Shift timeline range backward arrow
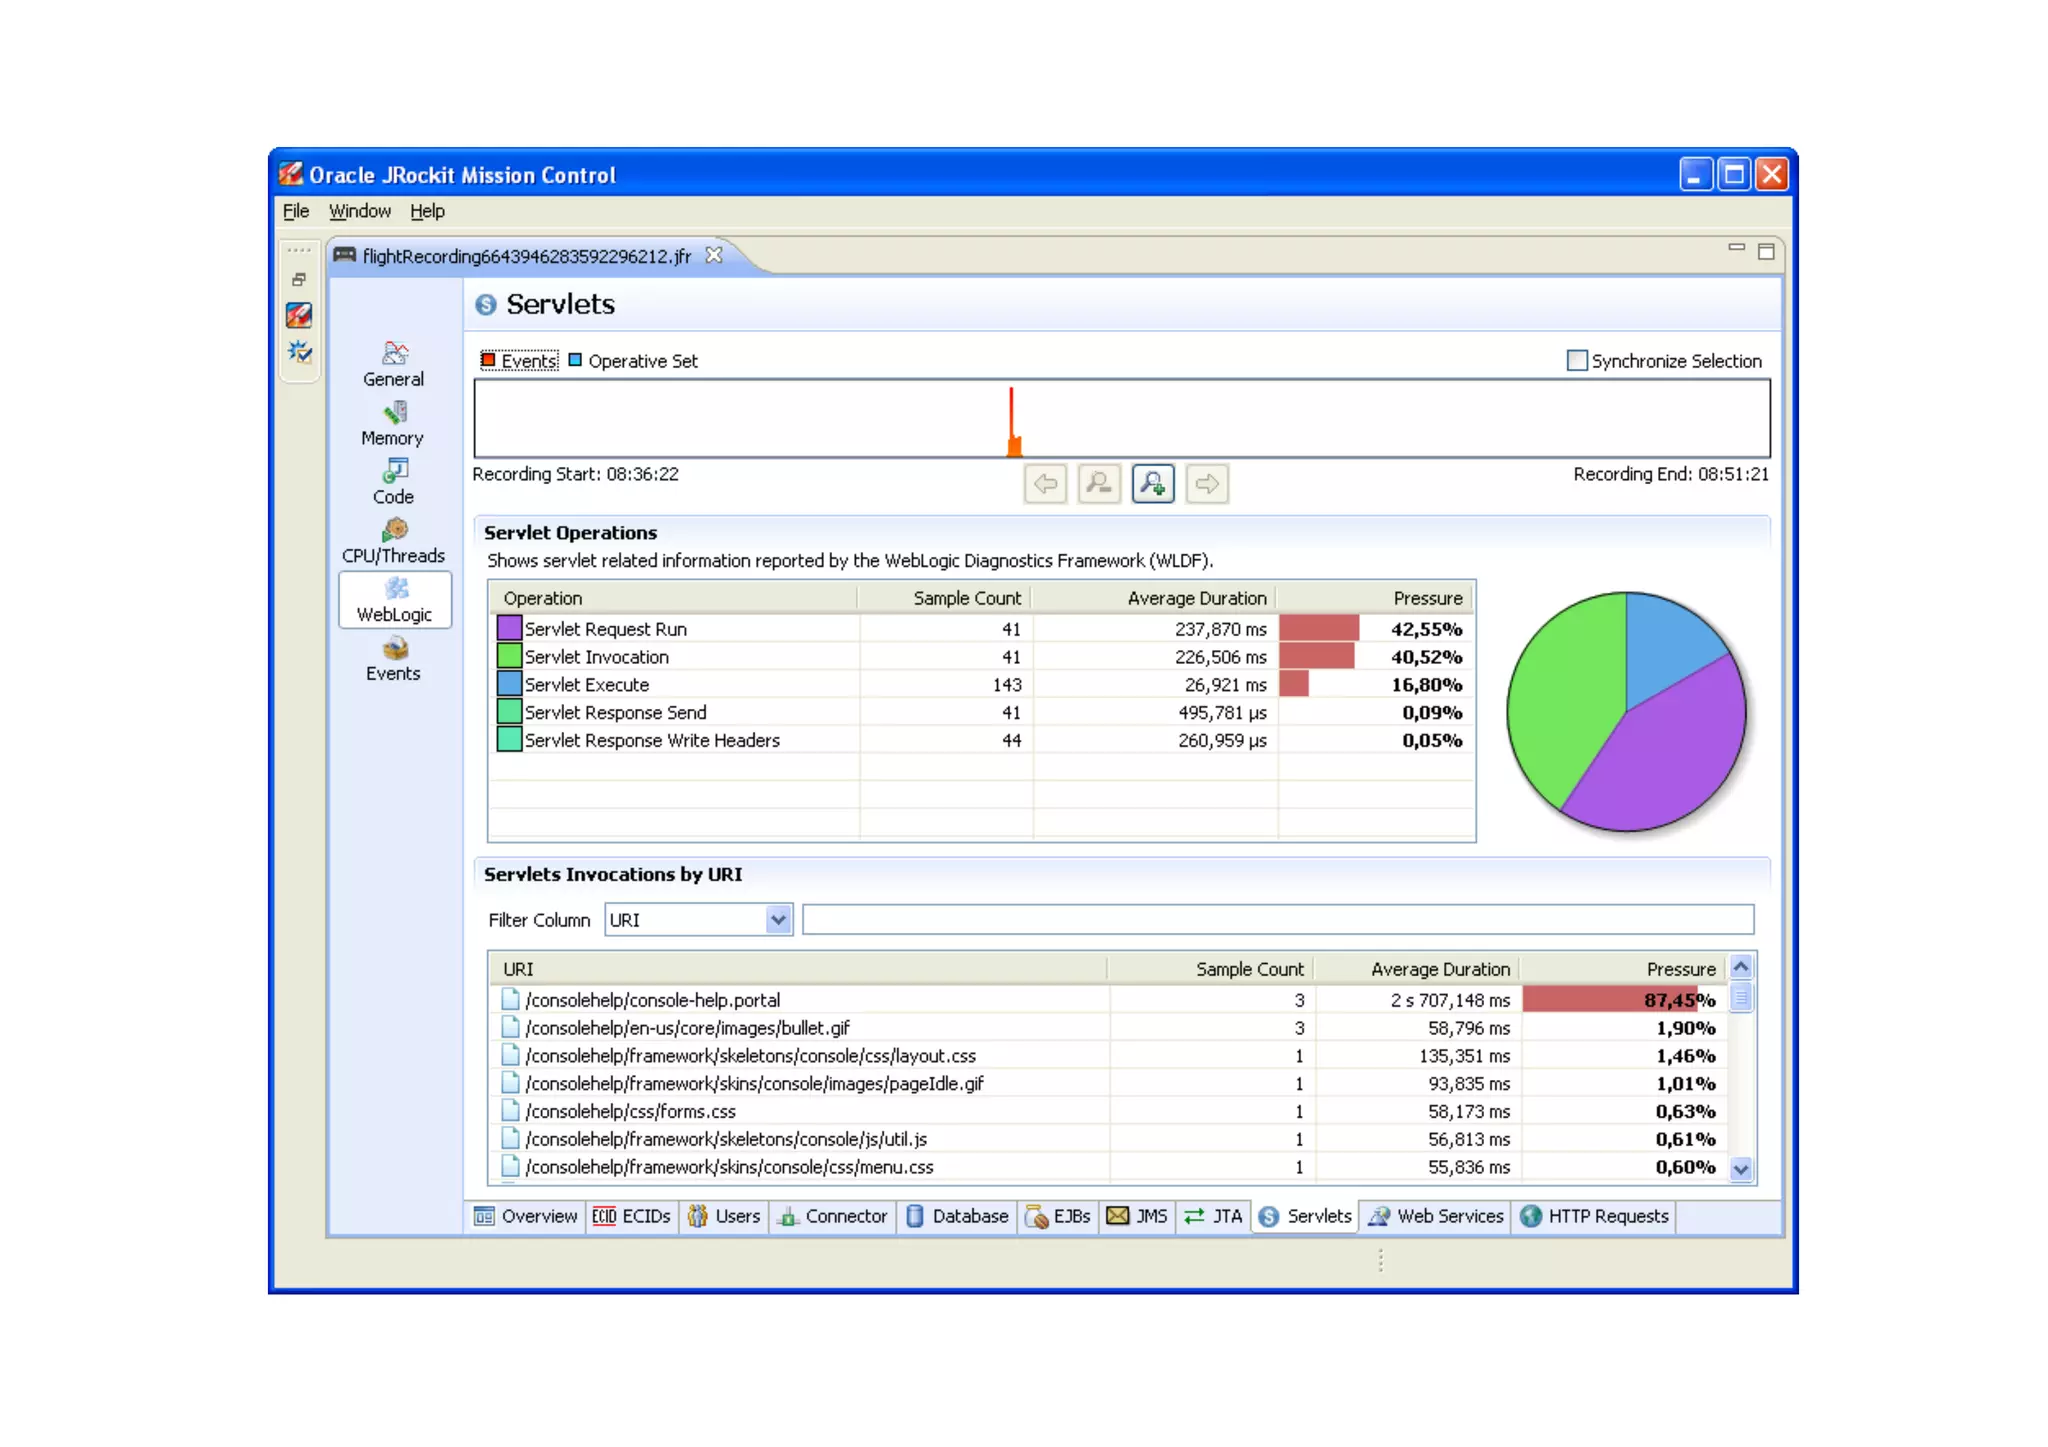The image size is (2048, 1447). [1046, 484]
